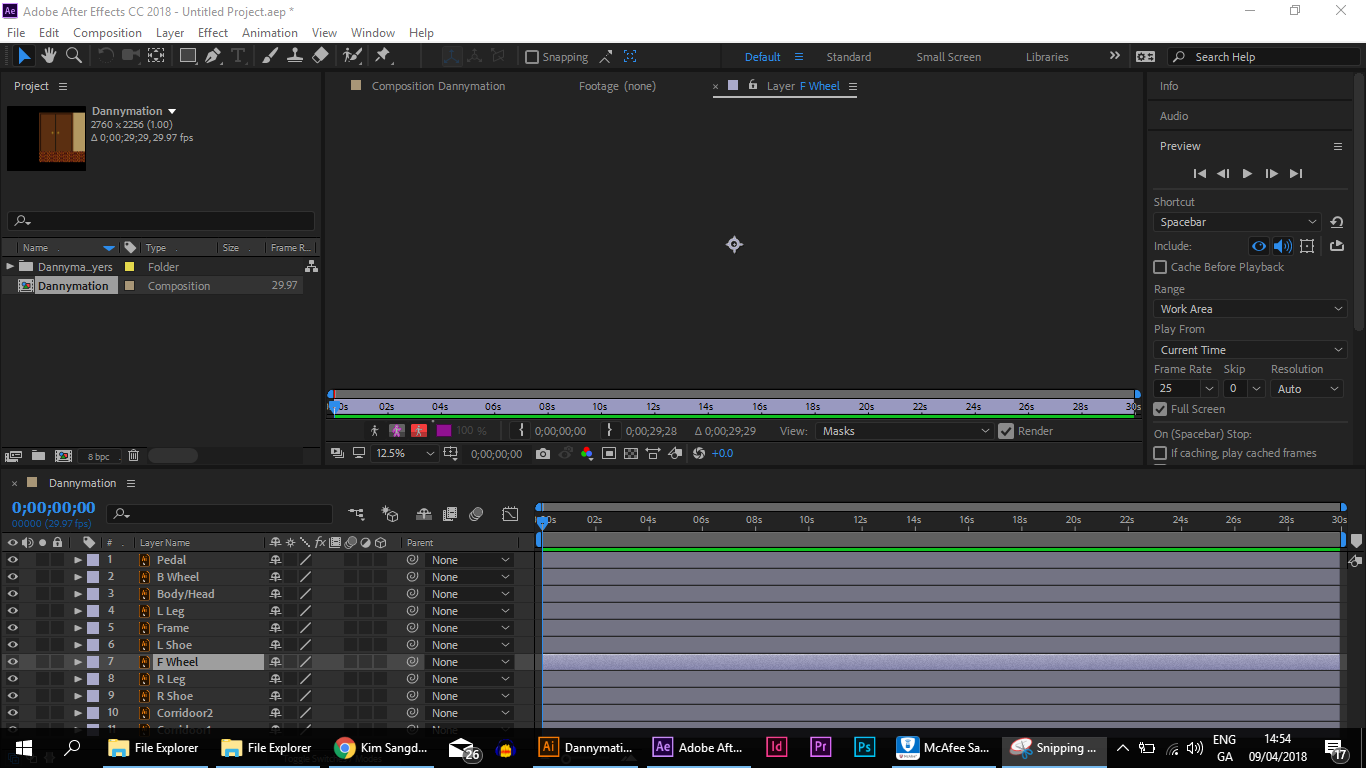Switch to Standard workspace
The width and height of the screenshot is (1366, 768).
(x=849, y=57)
